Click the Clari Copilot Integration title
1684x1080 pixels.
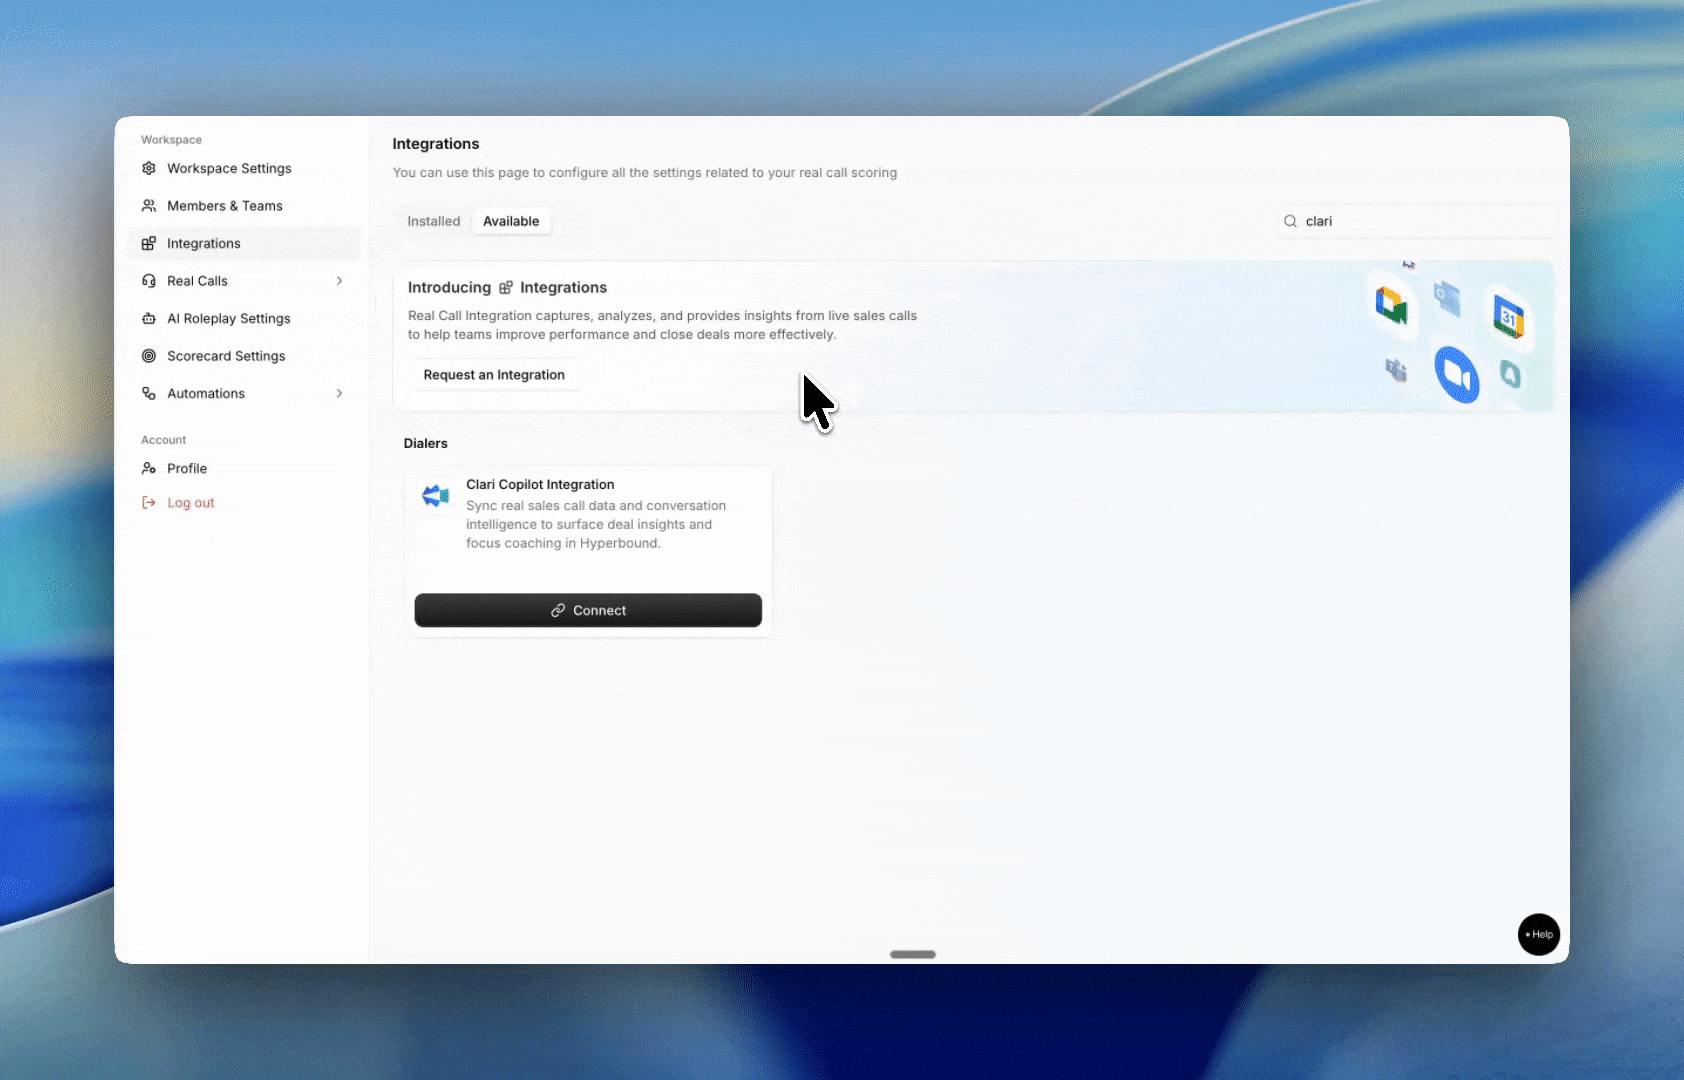click(x=540, y=484)
